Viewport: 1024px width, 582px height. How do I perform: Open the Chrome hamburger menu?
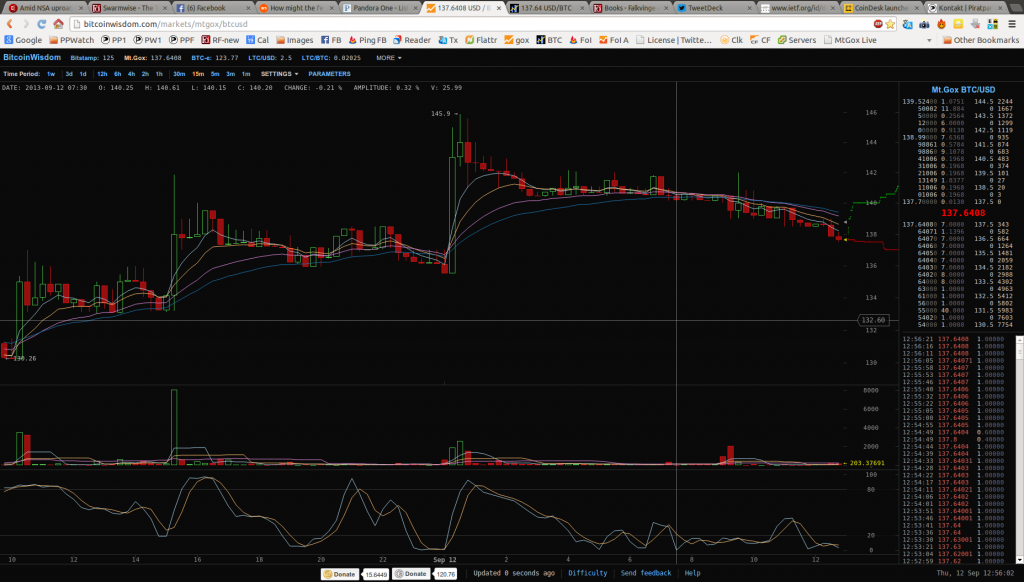1012,24
